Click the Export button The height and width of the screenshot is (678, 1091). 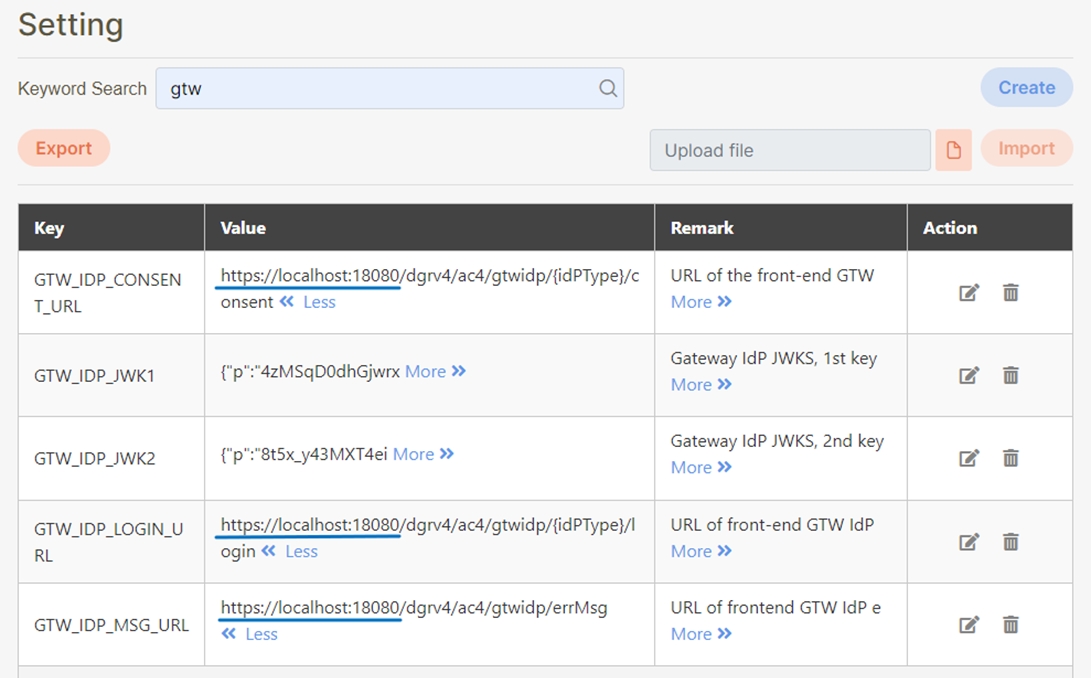point(64,148)
